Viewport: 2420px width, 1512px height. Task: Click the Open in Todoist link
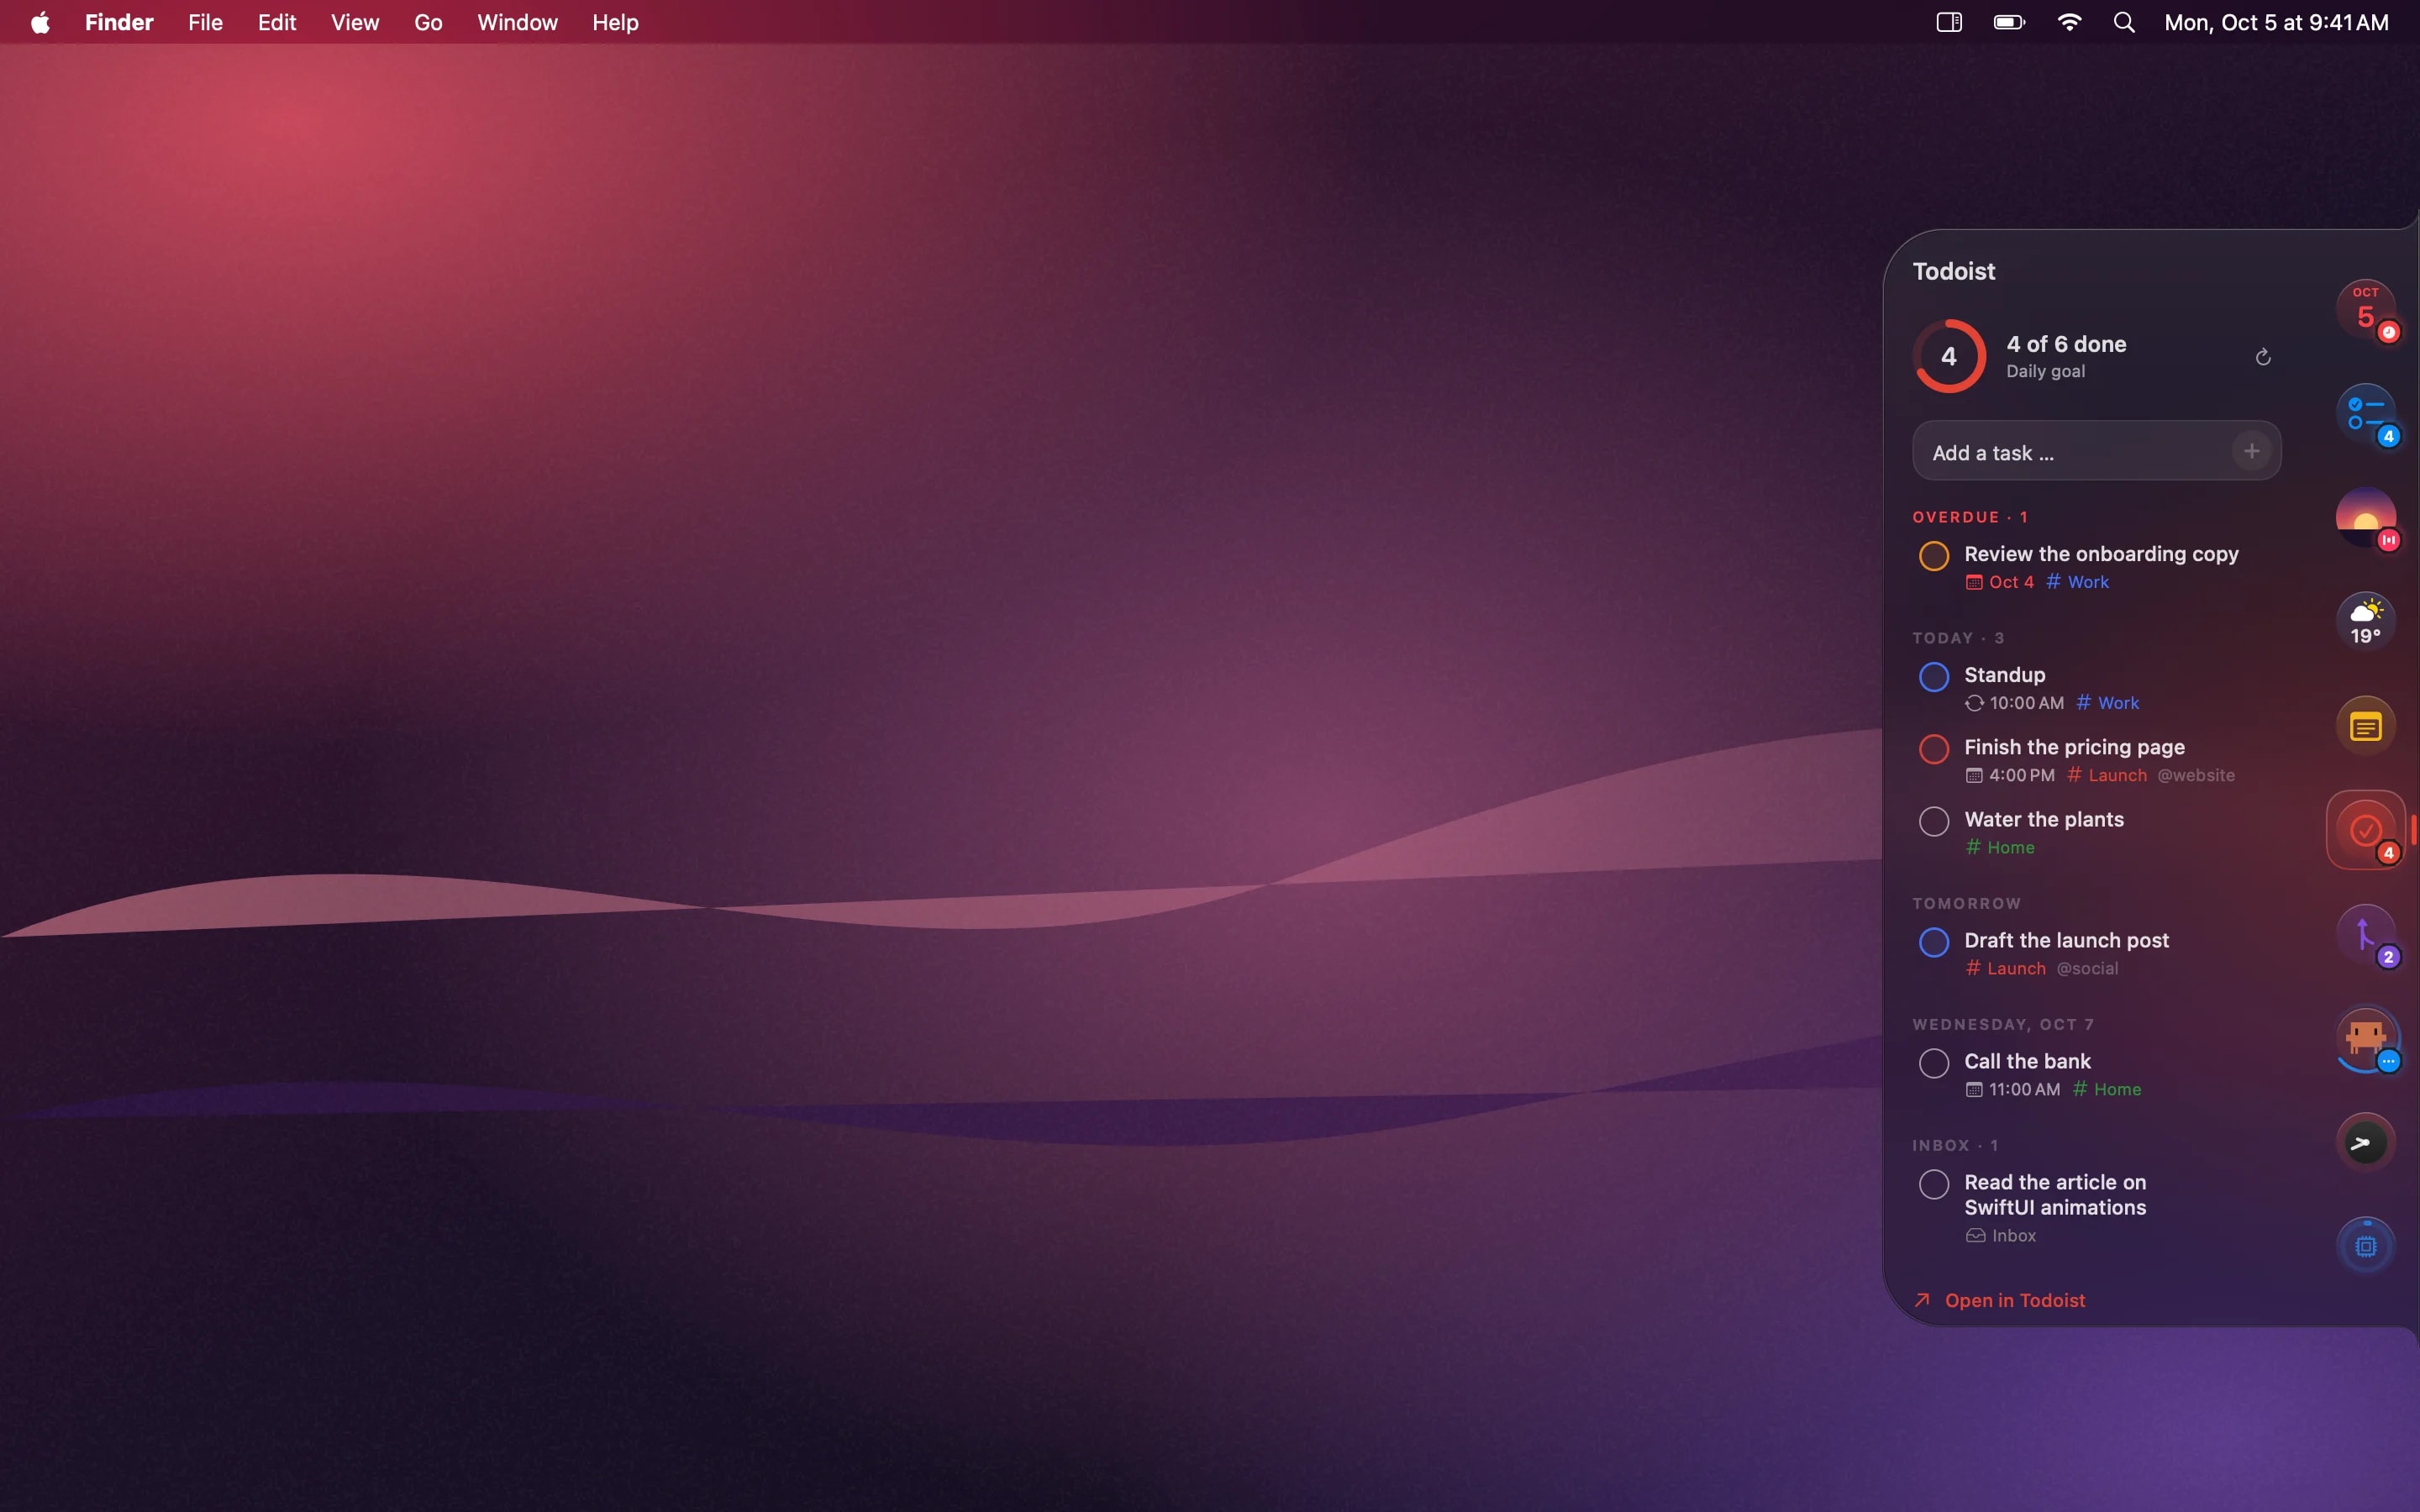2000,1300
